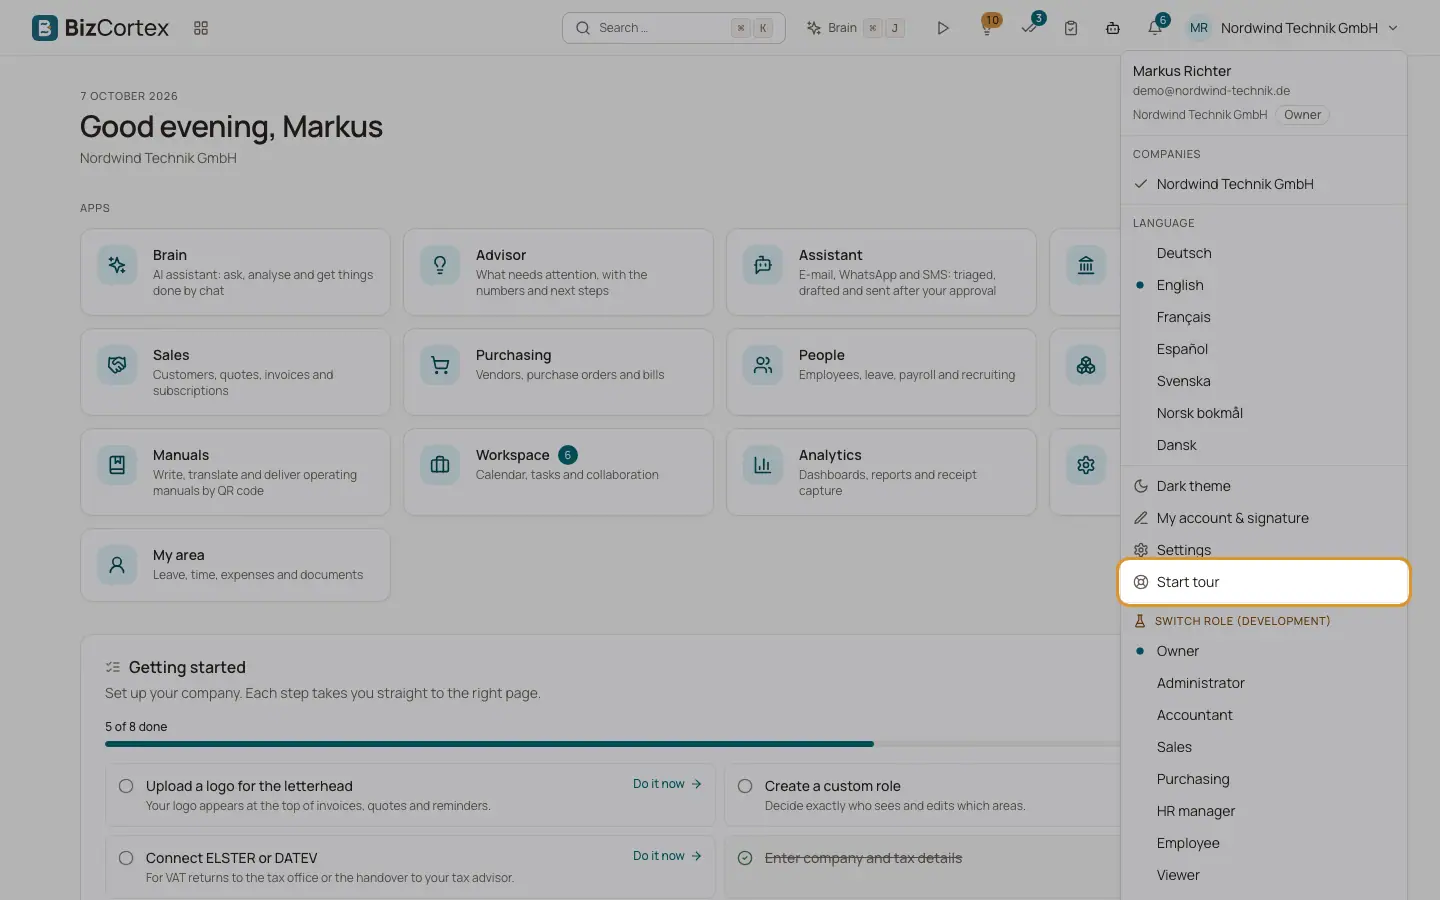Collapse the account menu via the top-bar chevron

pyautogui.click(x=1393, y=28)
